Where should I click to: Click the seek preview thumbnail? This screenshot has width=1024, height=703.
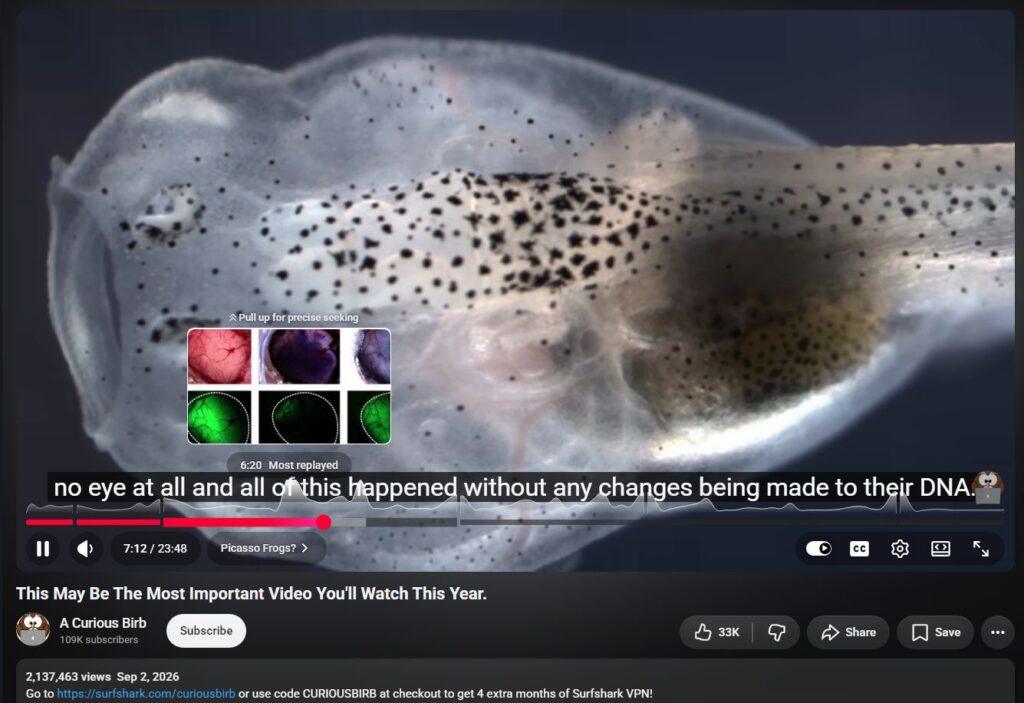tap(289, 386)
